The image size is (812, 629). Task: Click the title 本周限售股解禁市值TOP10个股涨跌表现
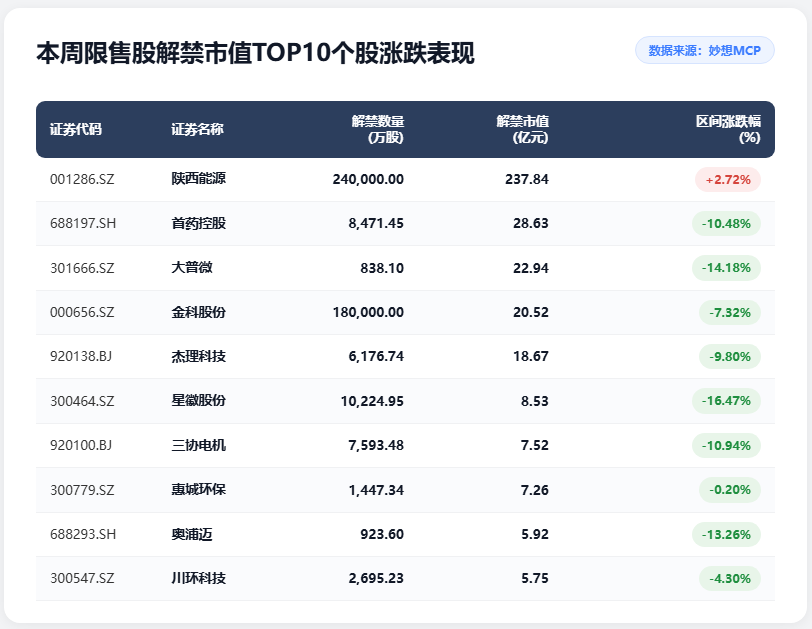click(255, 53)
